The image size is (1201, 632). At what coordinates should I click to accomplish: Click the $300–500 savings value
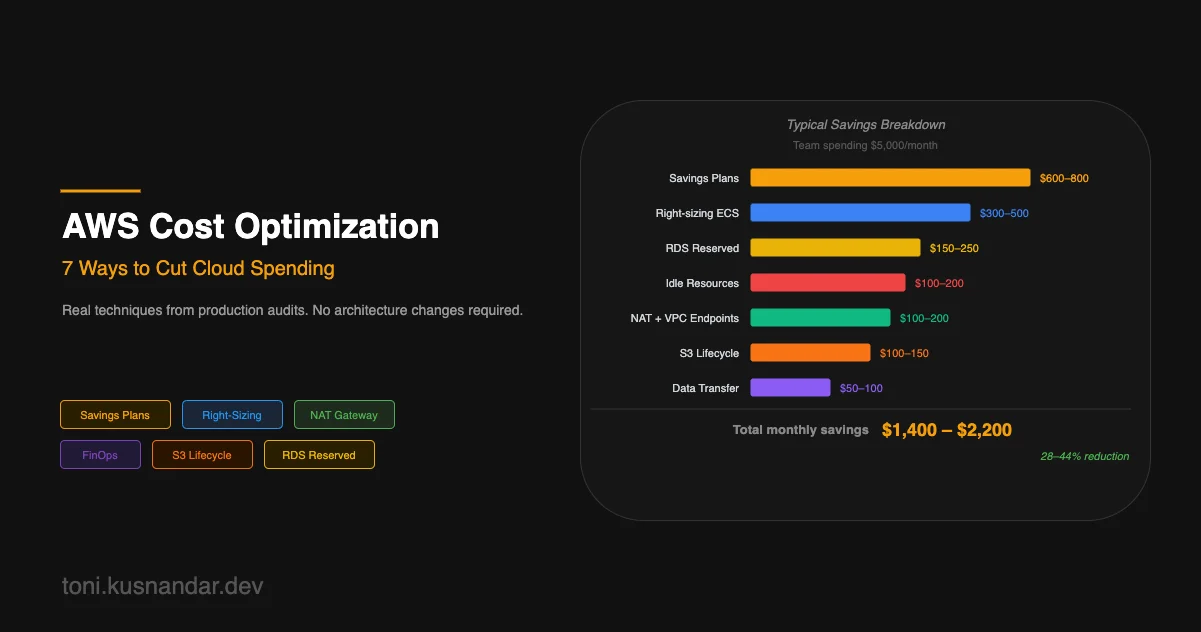coord(1004,213)
